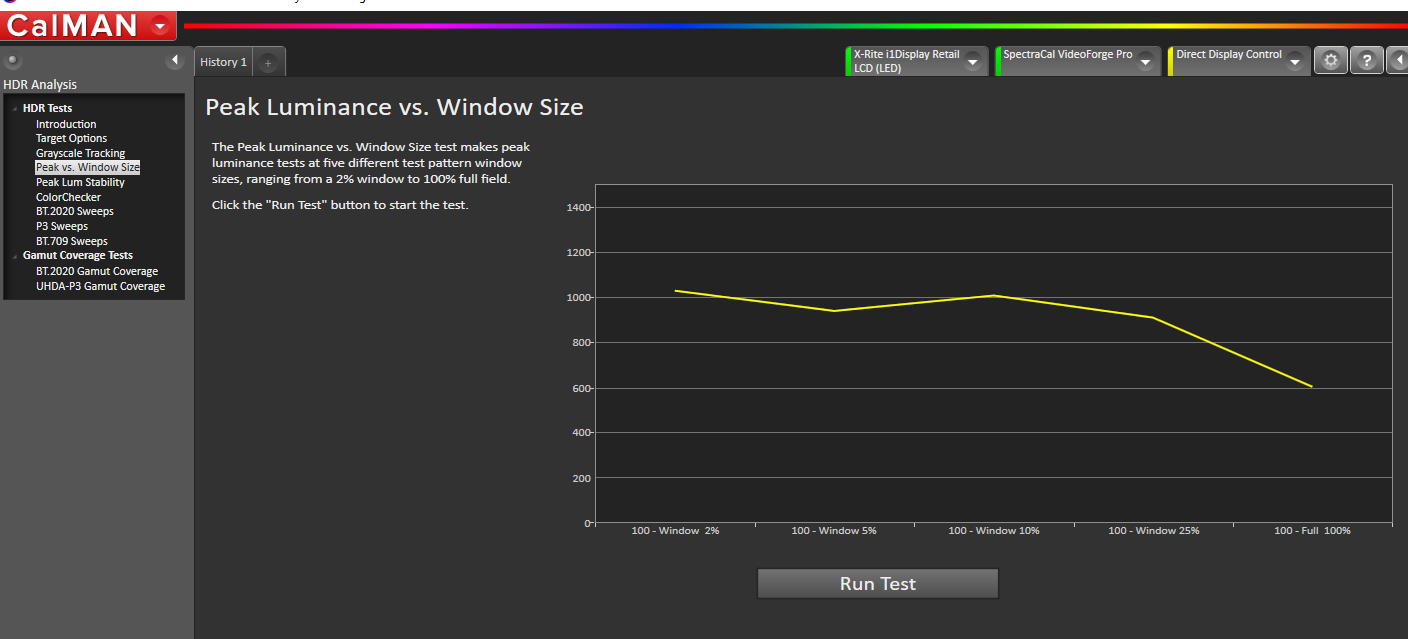Select the History 1 tab
The height and width of the screenshot is (639, 1408).
[222, 61]
